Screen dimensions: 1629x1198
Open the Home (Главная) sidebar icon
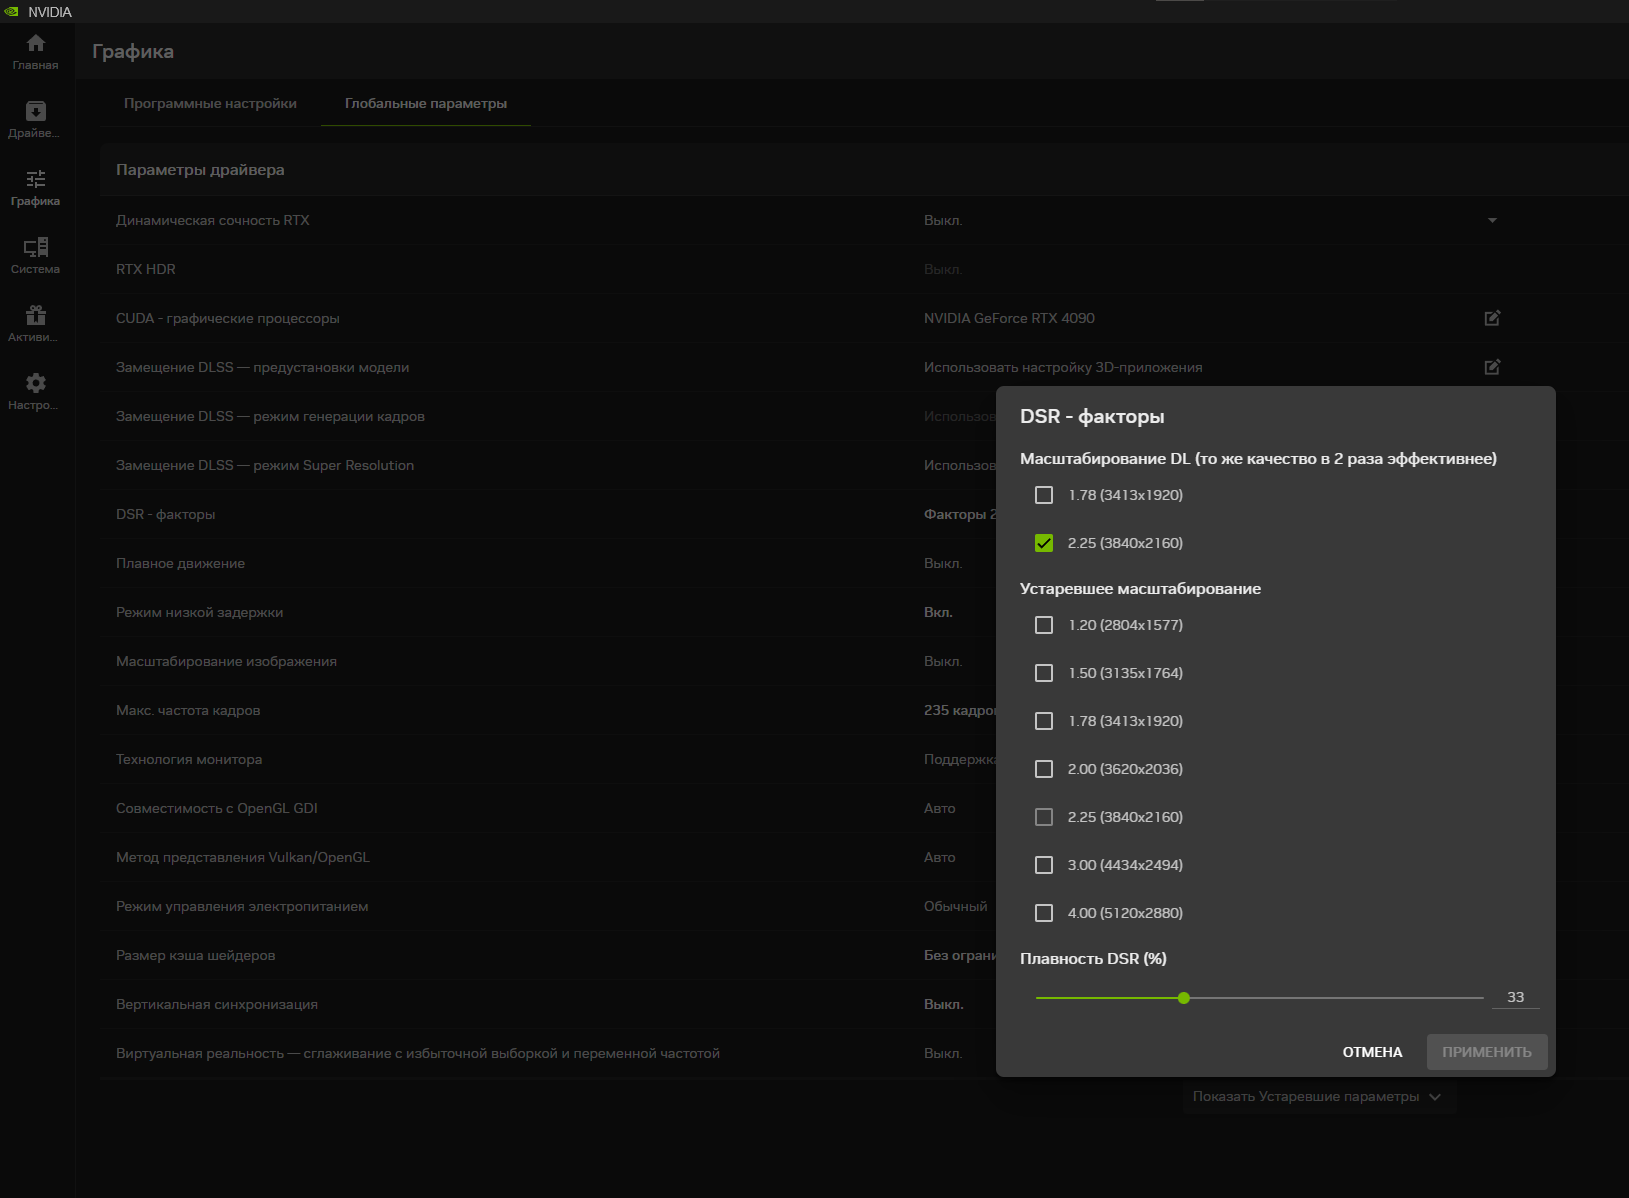click(36, 44)
